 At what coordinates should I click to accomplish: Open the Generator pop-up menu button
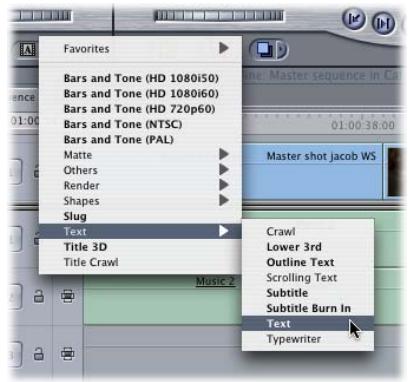pyautogui.click(x=27, y=50)
